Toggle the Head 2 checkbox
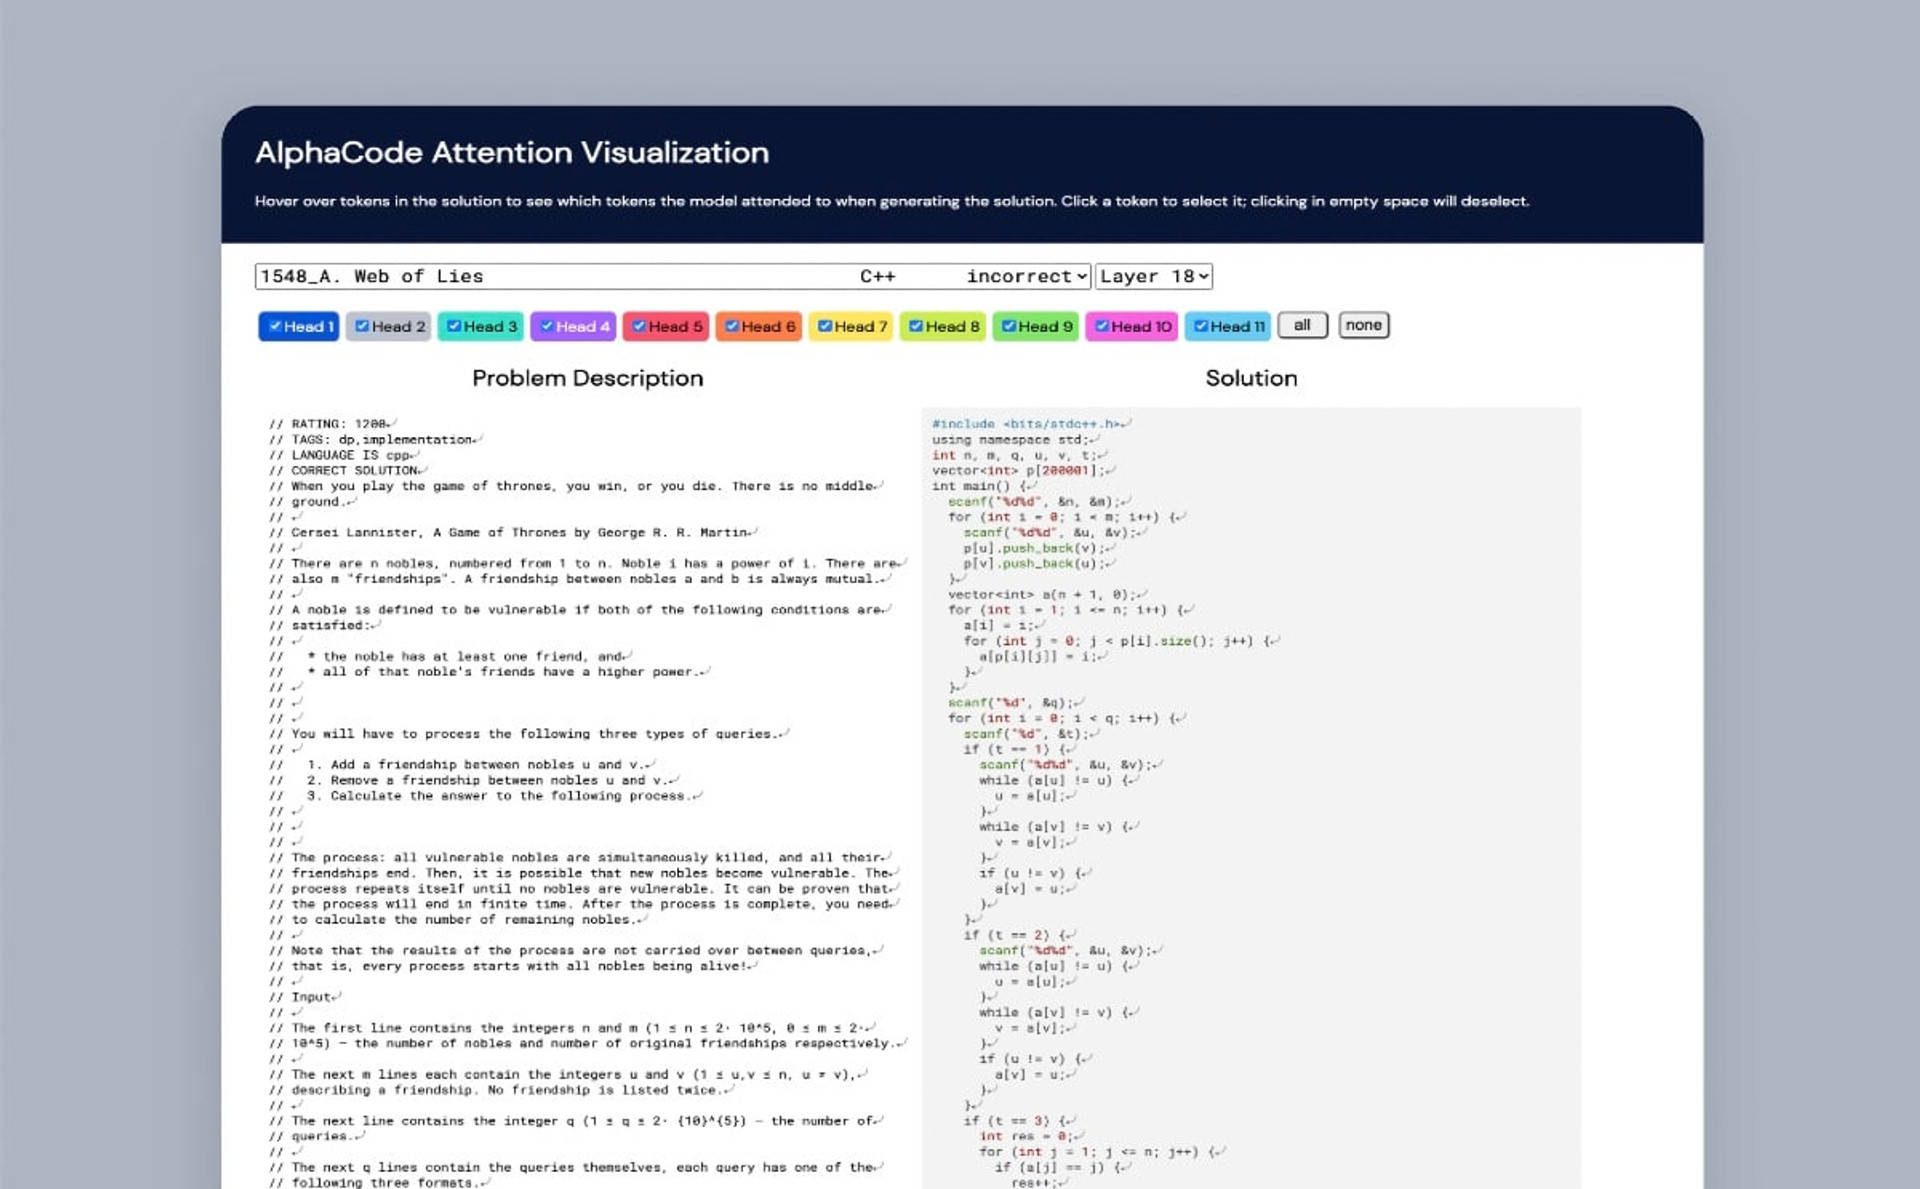The height and width of the screenshot is (1189, 1920). [362, 326]
